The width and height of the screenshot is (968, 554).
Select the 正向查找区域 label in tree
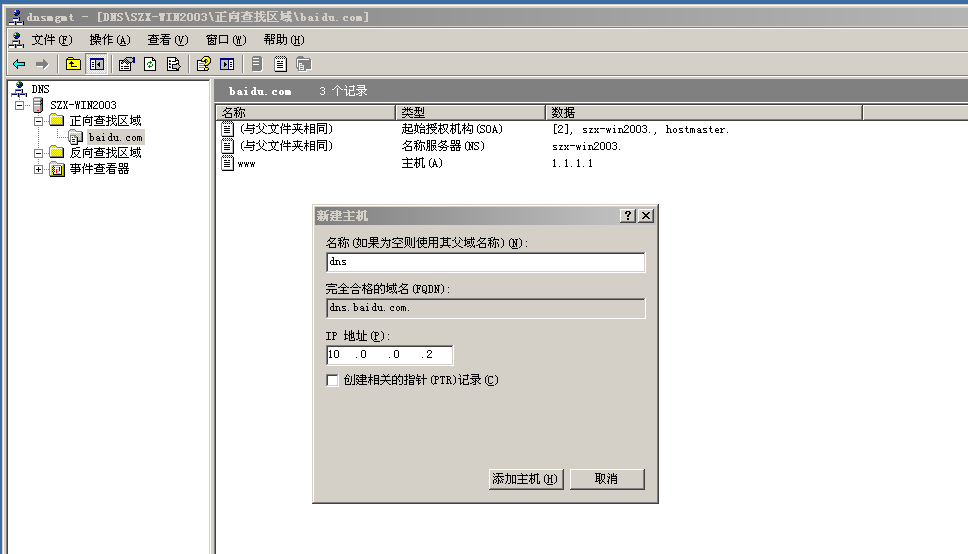106,120
